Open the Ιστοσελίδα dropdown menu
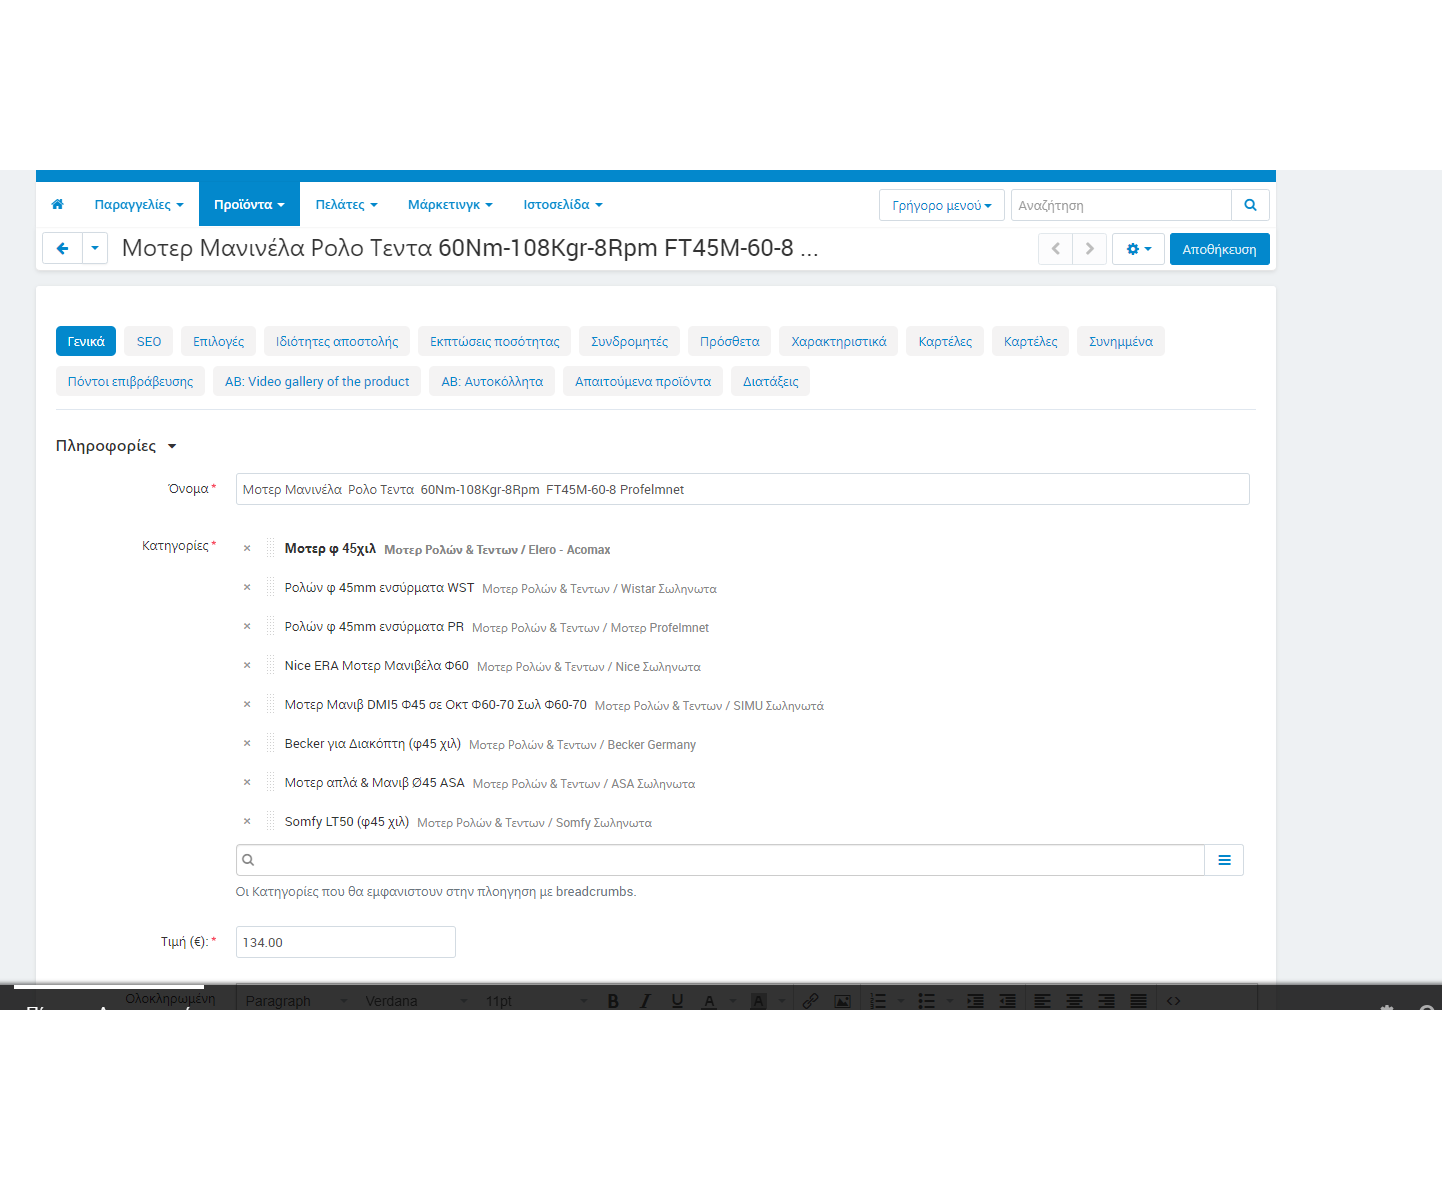The image size is (1442, 1180). pyautogui.click(x=563, y=204)
